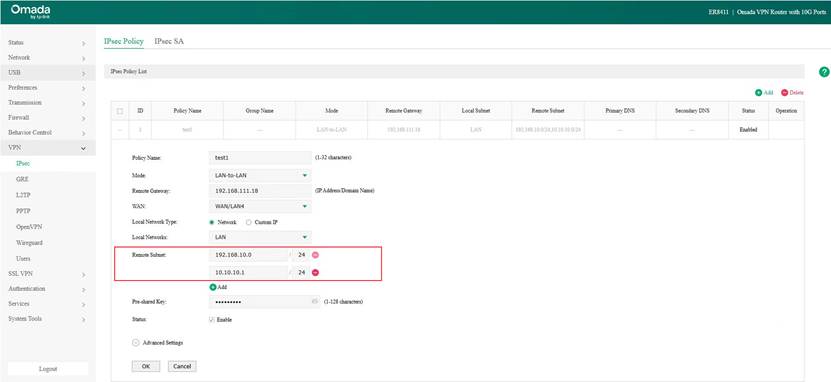Click the red Delete icon above table
Screen dimensions: 831x382
pyautogui.click(x=784, y=93)
